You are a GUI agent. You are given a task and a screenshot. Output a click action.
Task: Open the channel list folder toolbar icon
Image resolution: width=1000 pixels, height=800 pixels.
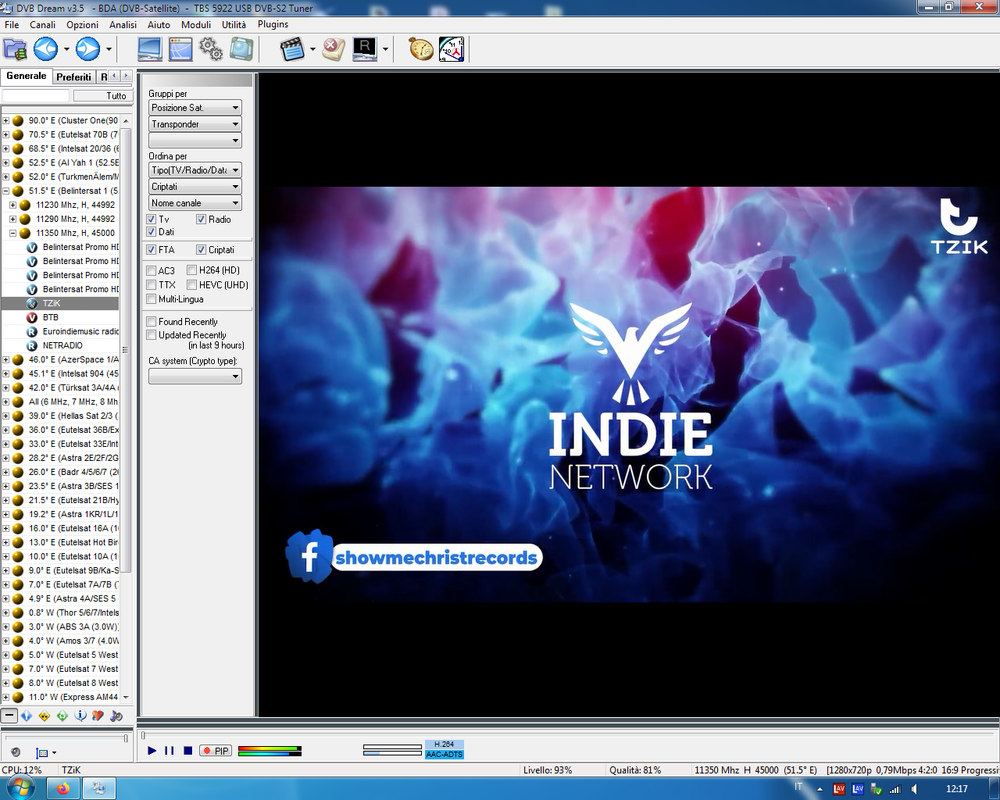[x=15, y=49]
